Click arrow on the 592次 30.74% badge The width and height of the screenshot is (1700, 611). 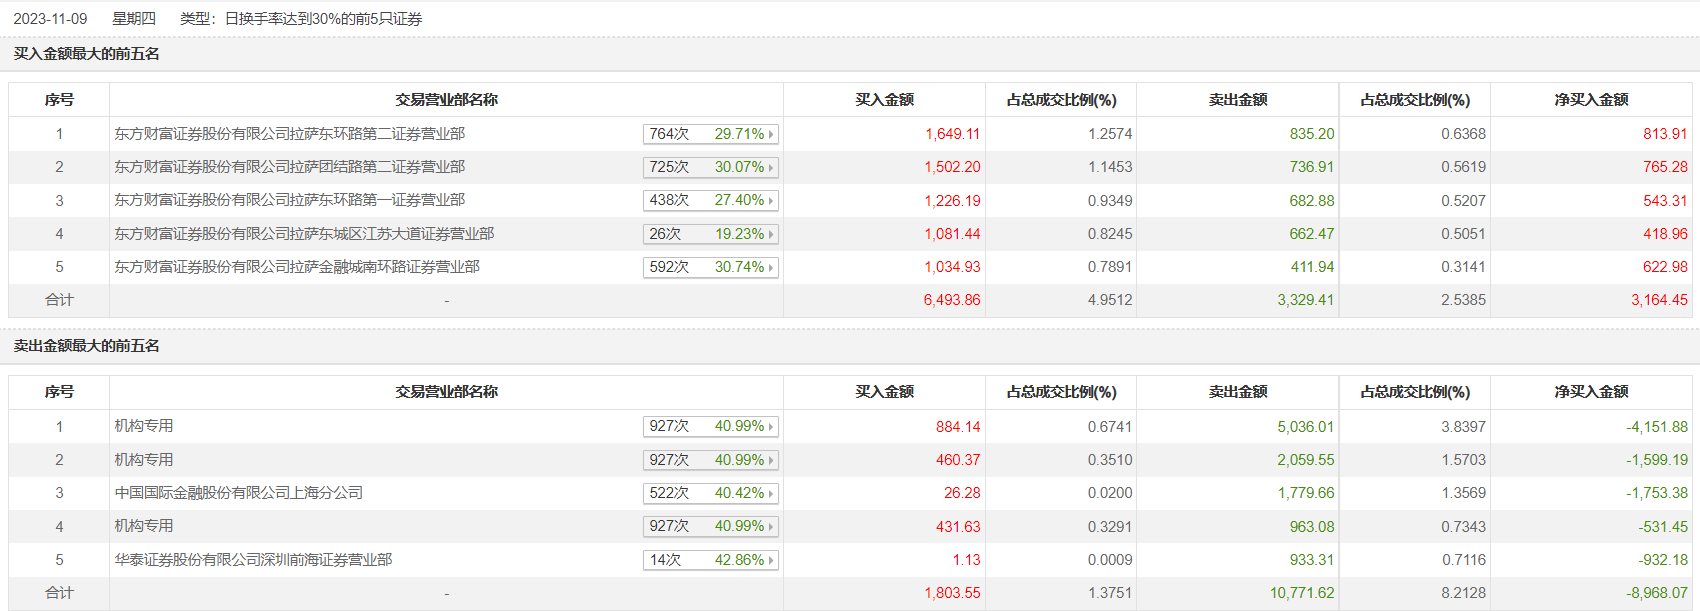(x=771, y=267)
